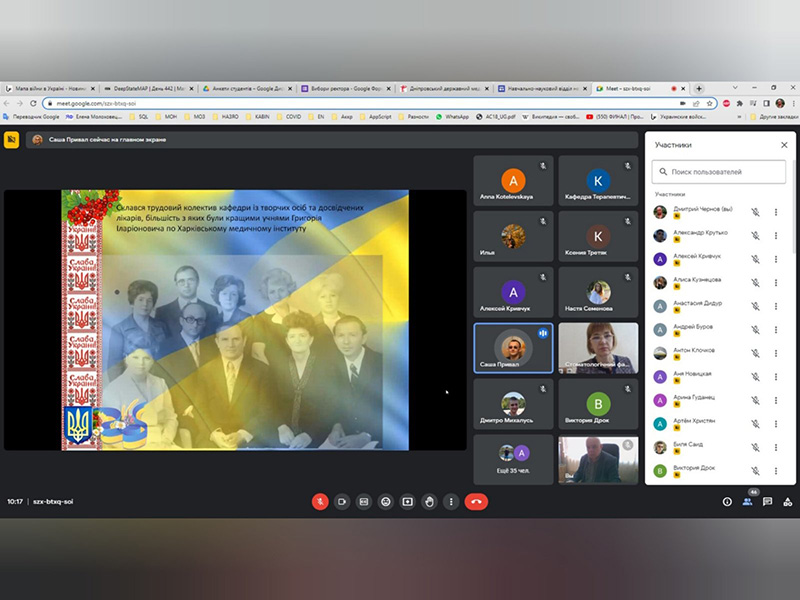Click the present screen icon
Screen dimensions: 800x600
tap(408, 501)
